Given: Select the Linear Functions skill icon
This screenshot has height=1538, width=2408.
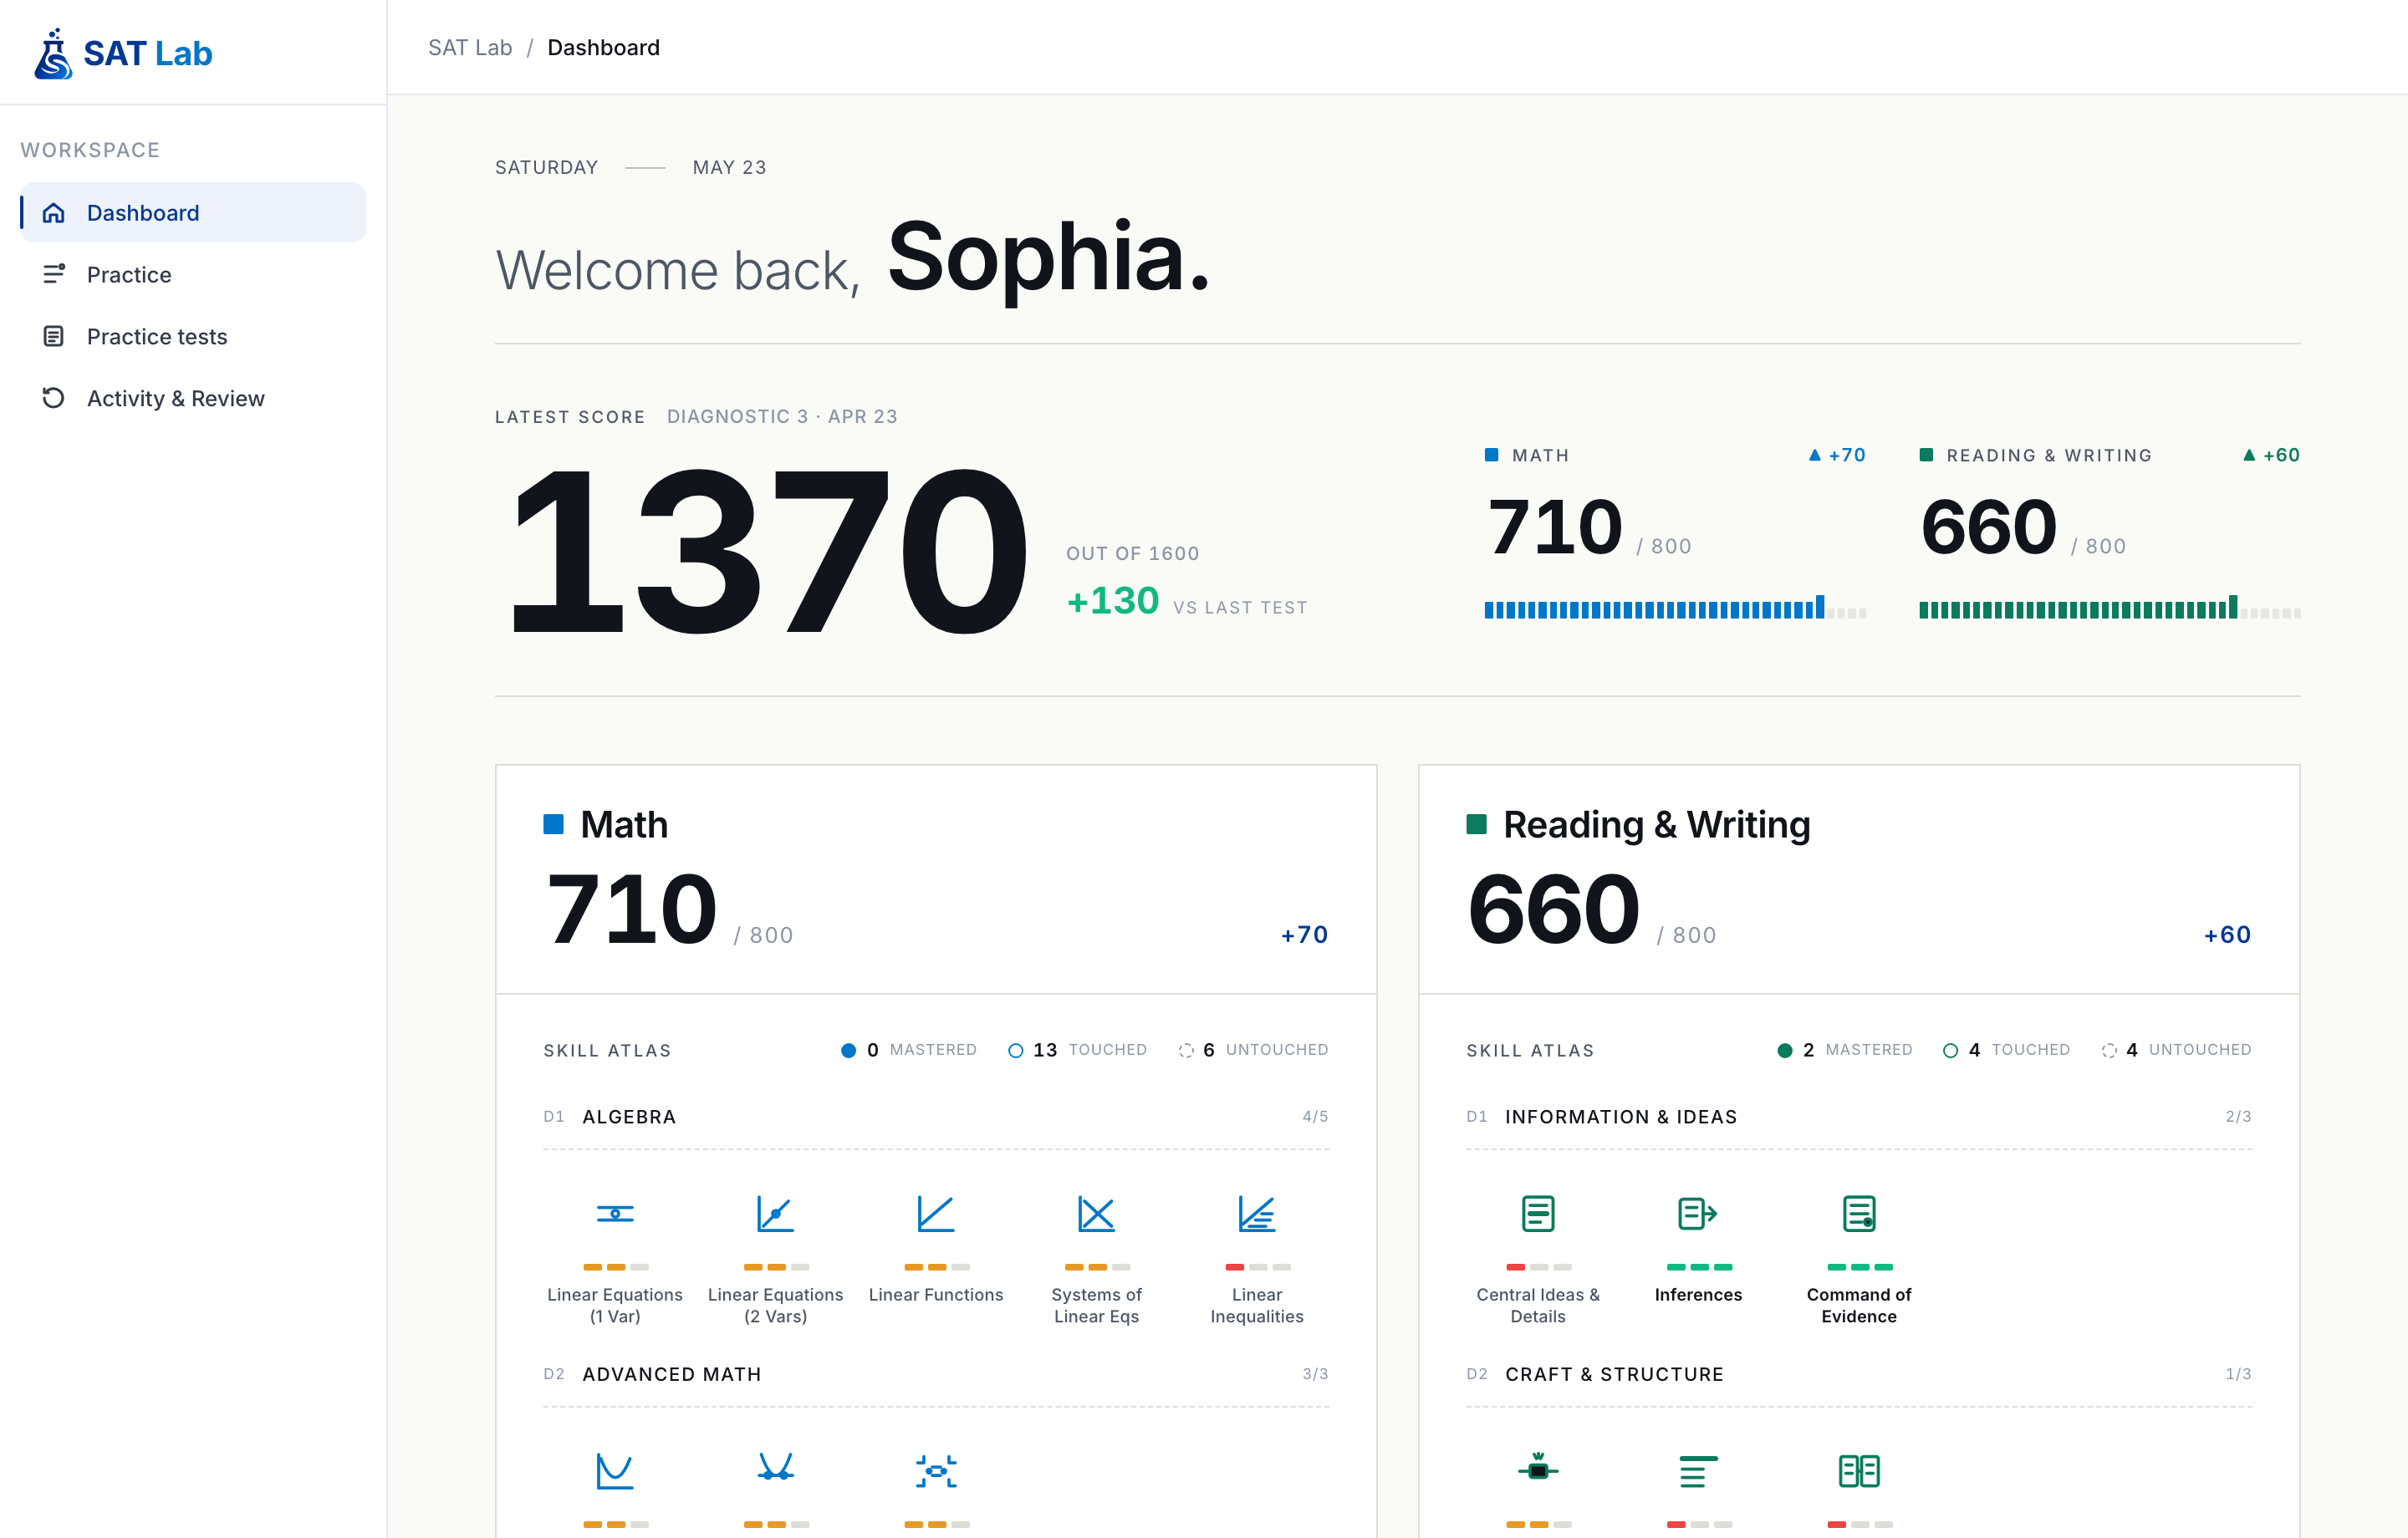Looking at the screenshot, I should (936, 1214).
